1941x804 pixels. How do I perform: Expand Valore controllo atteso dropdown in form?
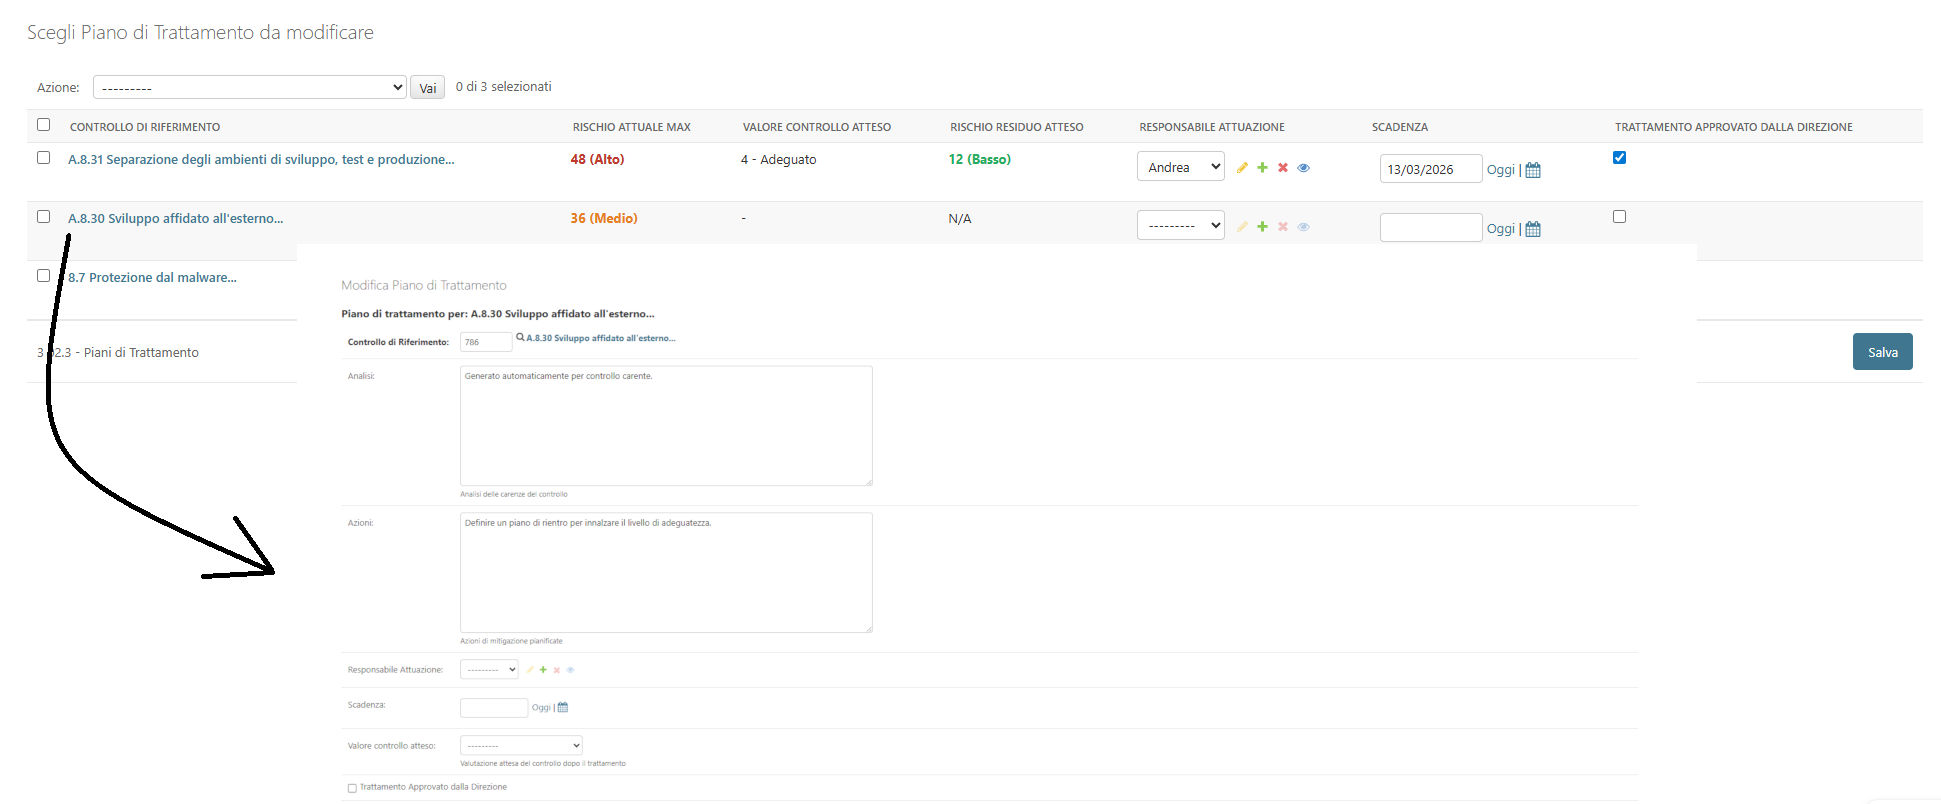[521, 746]
